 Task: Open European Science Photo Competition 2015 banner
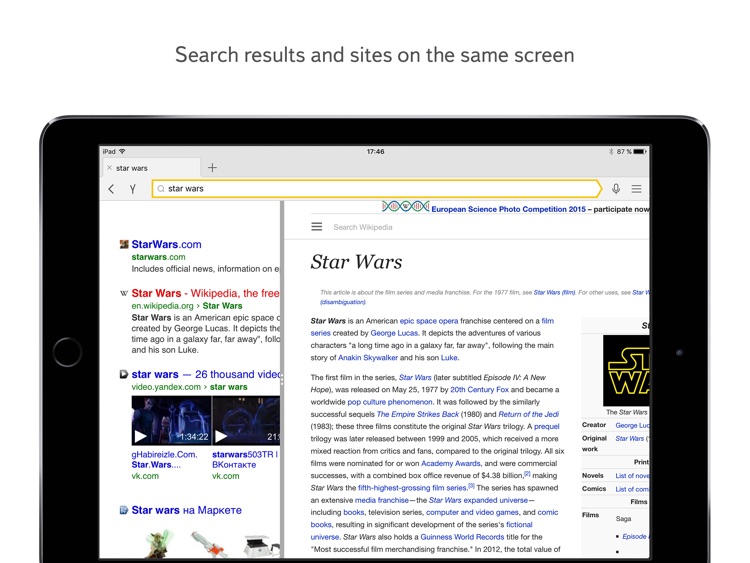click(x=508, y=209)
